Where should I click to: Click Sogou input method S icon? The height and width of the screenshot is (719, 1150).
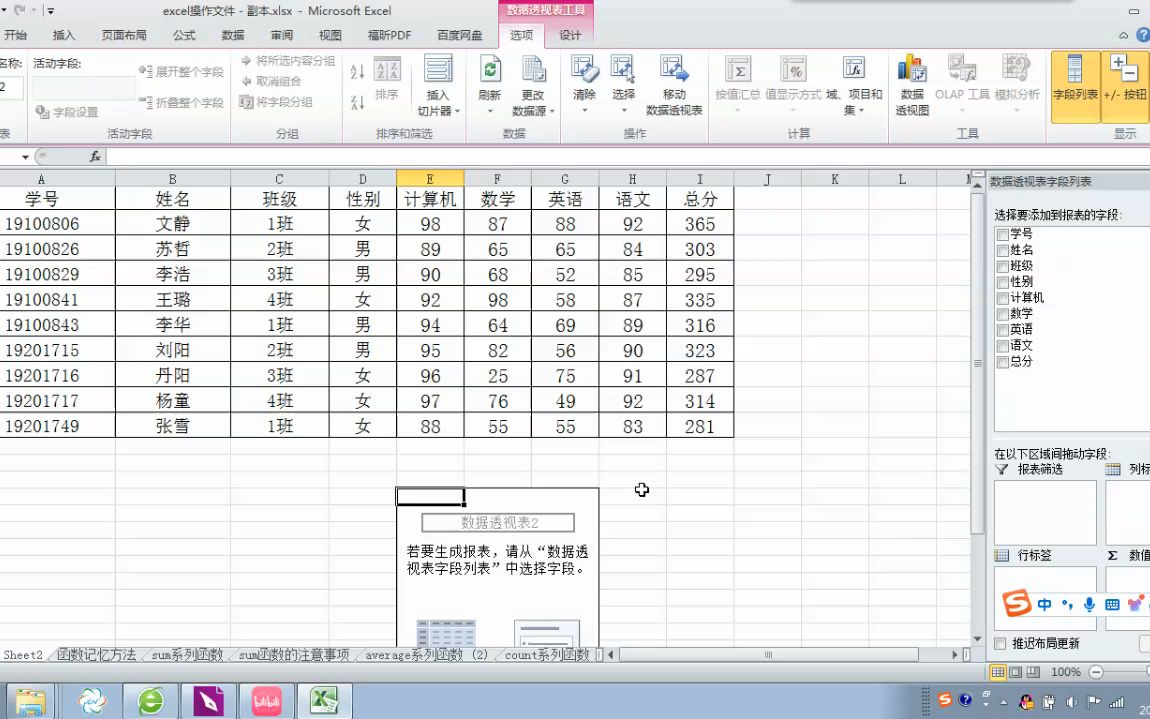point(1017,604)
